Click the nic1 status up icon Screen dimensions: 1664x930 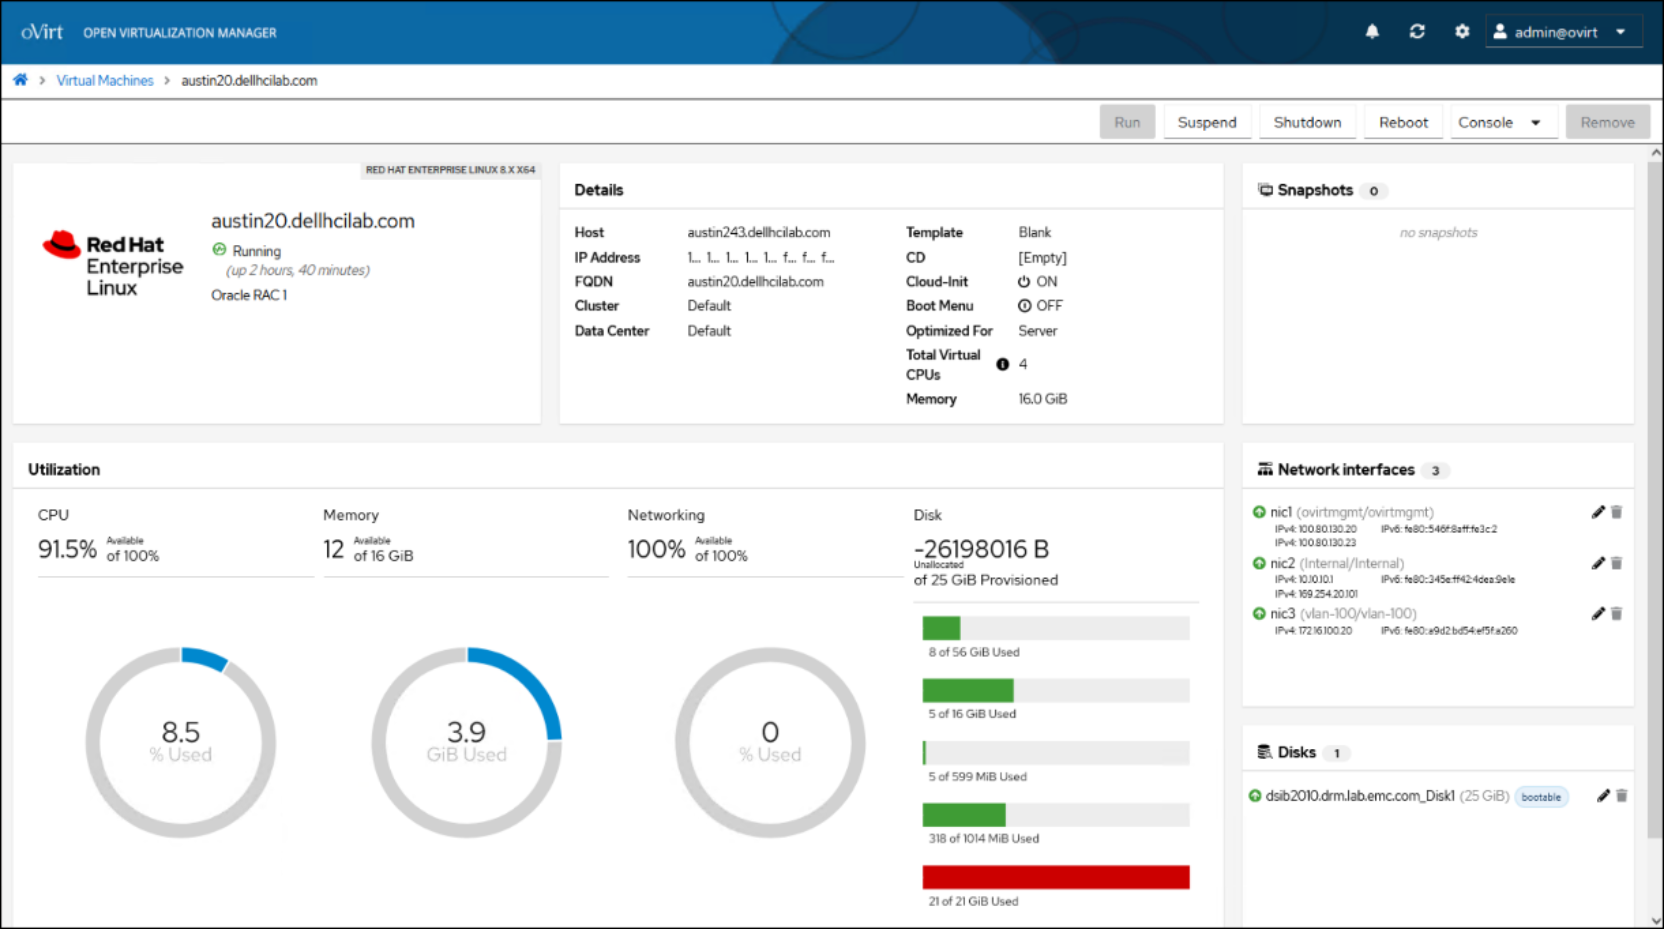coord(1259,512)
